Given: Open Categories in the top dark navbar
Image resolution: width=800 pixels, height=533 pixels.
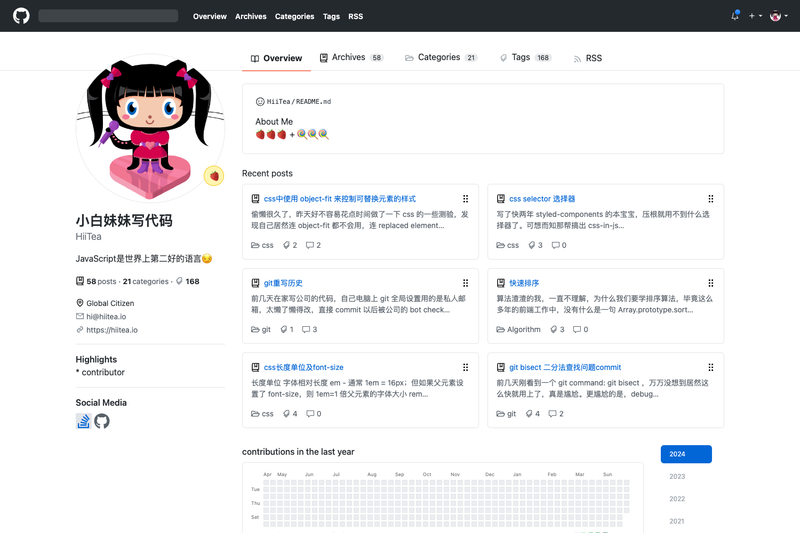Looking at the screenshot, I should coord(294,16).
